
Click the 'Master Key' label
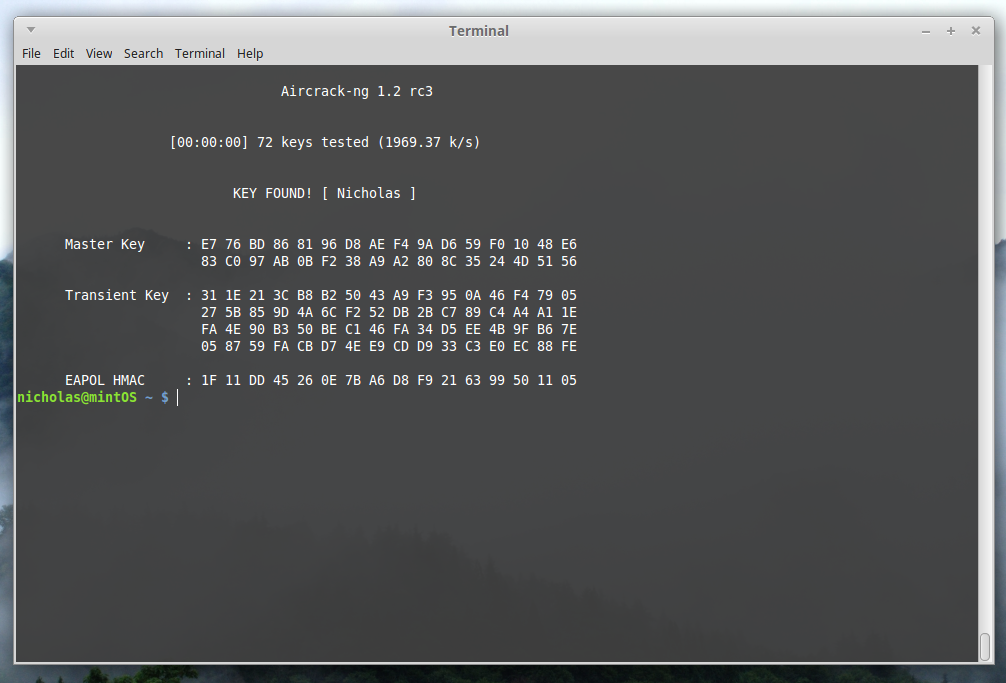105,244
